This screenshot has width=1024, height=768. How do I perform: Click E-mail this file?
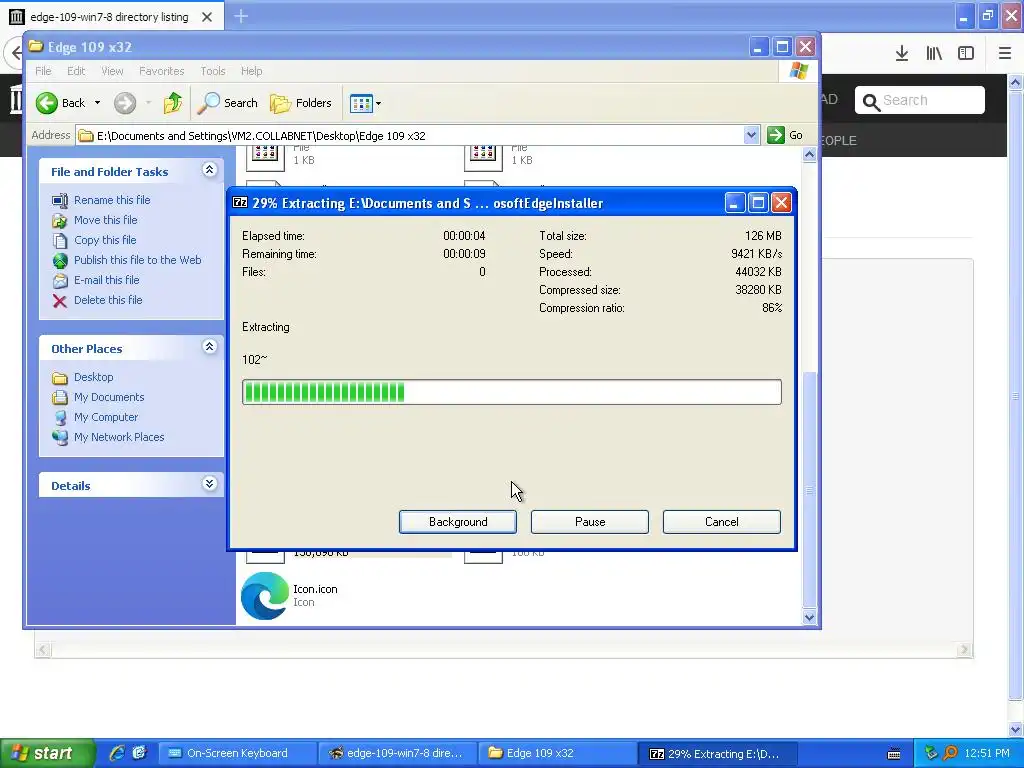(x=106, y=280)
